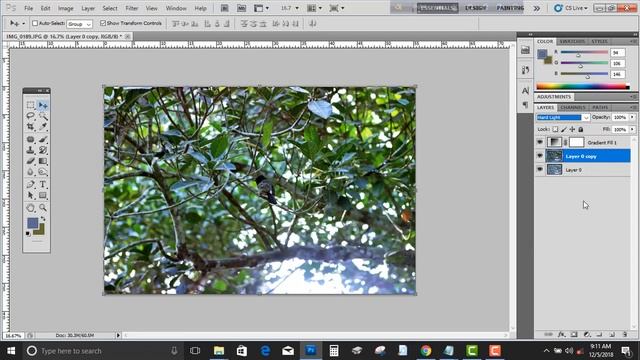This screenshot has height=360, width=640.
Task: Swap foreground and background colors
Action: tap(43, 219)
